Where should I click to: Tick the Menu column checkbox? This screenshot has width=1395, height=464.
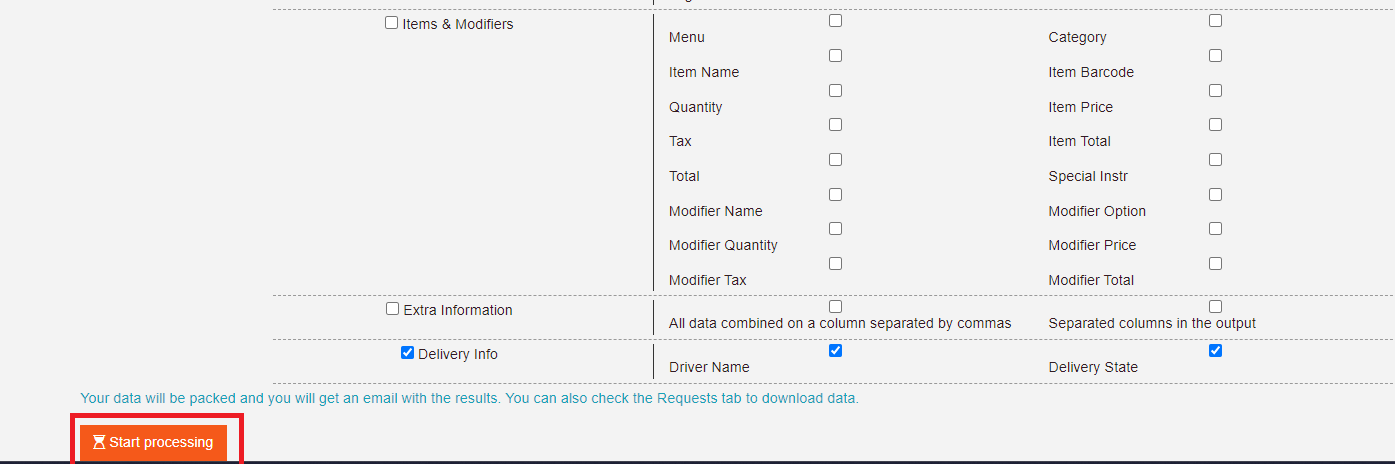tap(835, 20)
